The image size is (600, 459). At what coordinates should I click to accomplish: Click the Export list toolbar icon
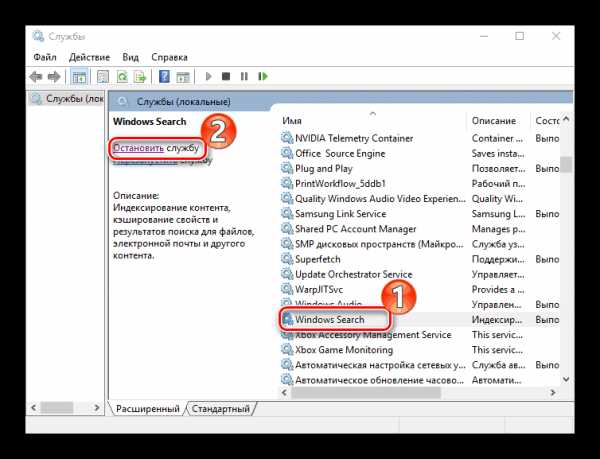(140, 77)
